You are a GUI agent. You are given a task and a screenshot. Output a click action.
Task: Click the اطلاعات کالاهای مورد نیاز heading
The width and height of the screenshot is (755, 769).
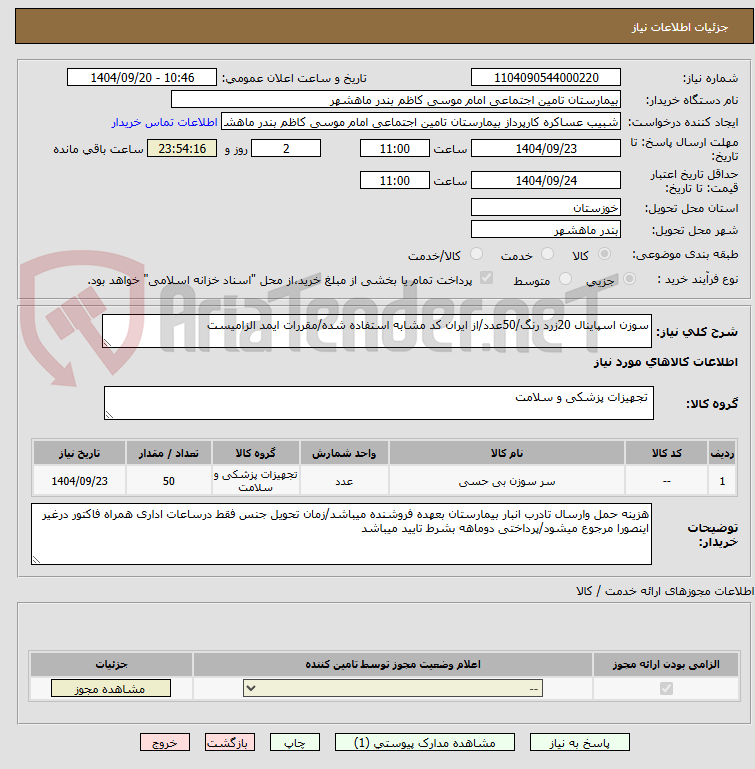coord(665,362)
